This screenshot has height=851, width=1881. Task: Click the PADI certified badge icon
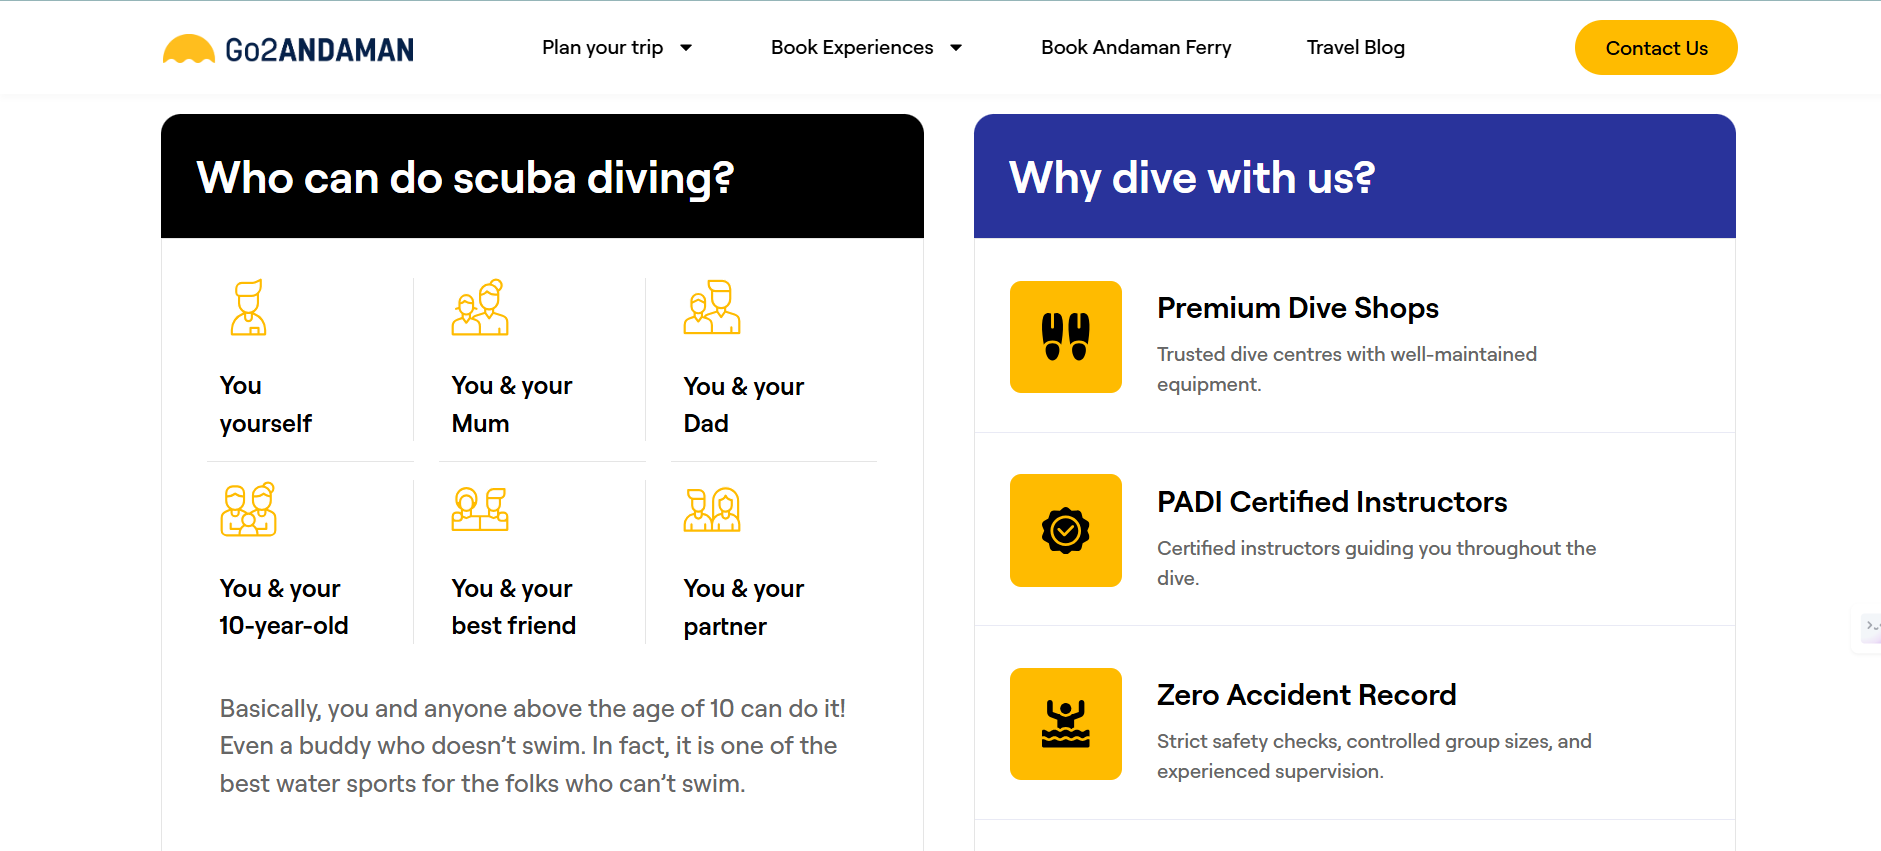(1066, 530)
